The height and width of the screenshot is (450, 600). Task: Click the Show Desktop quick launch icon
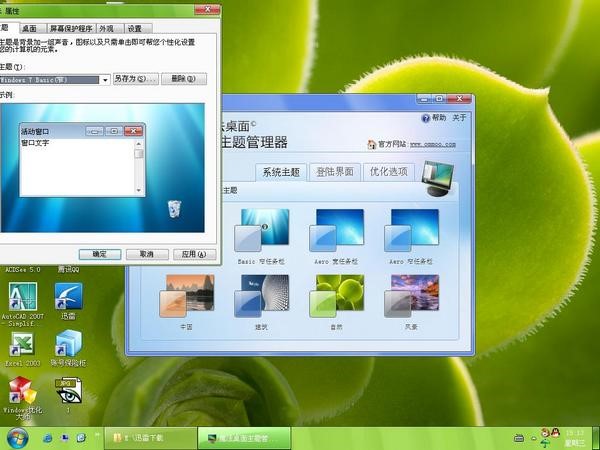(x=64, y=438)
